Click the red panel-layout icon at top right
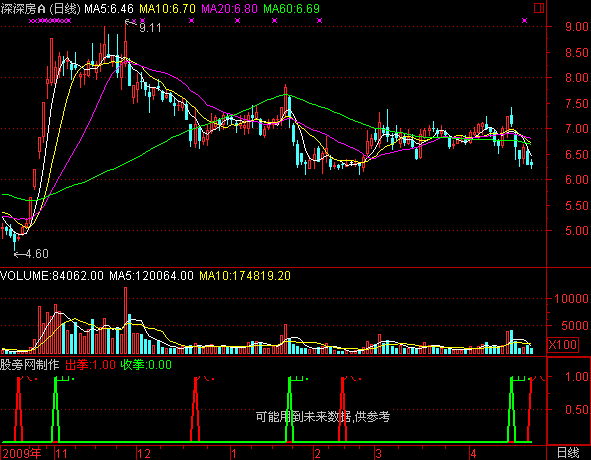The height and width of the screenshot is (460, 591). [x=539, y=8]
